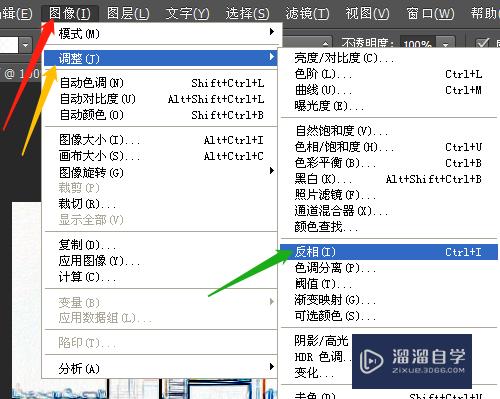Viewport: 500px width, 399px height.
Task: Toggle checkbox right of opacity dropdown
Action: [x=482, y=44]
